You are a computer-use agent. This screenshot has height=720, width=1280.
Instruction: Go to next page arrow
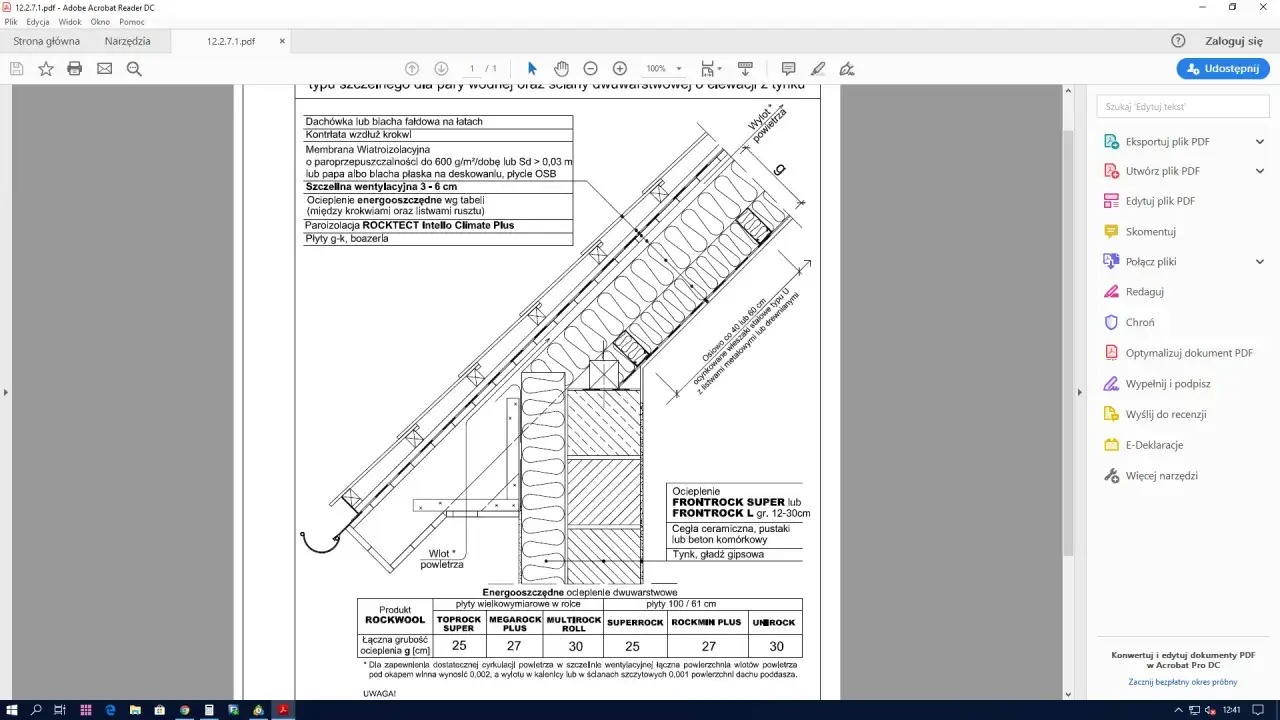click(441, 69)
